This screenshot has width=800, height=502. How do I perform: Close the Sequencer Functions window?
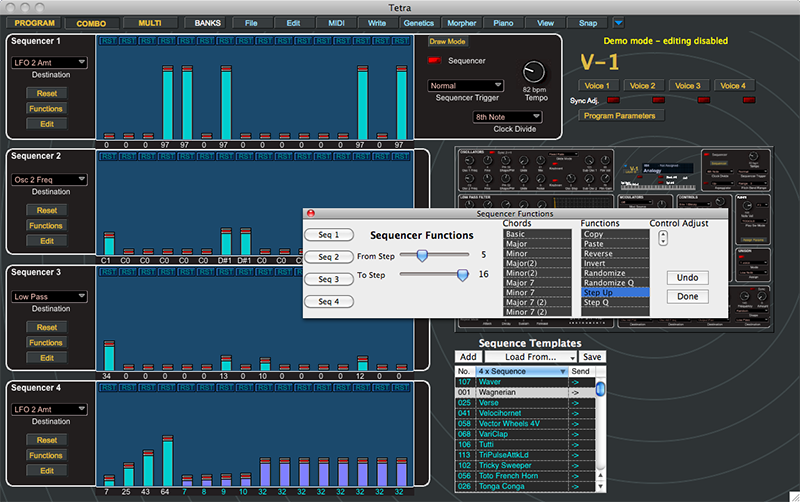click(x=310, y=214)
